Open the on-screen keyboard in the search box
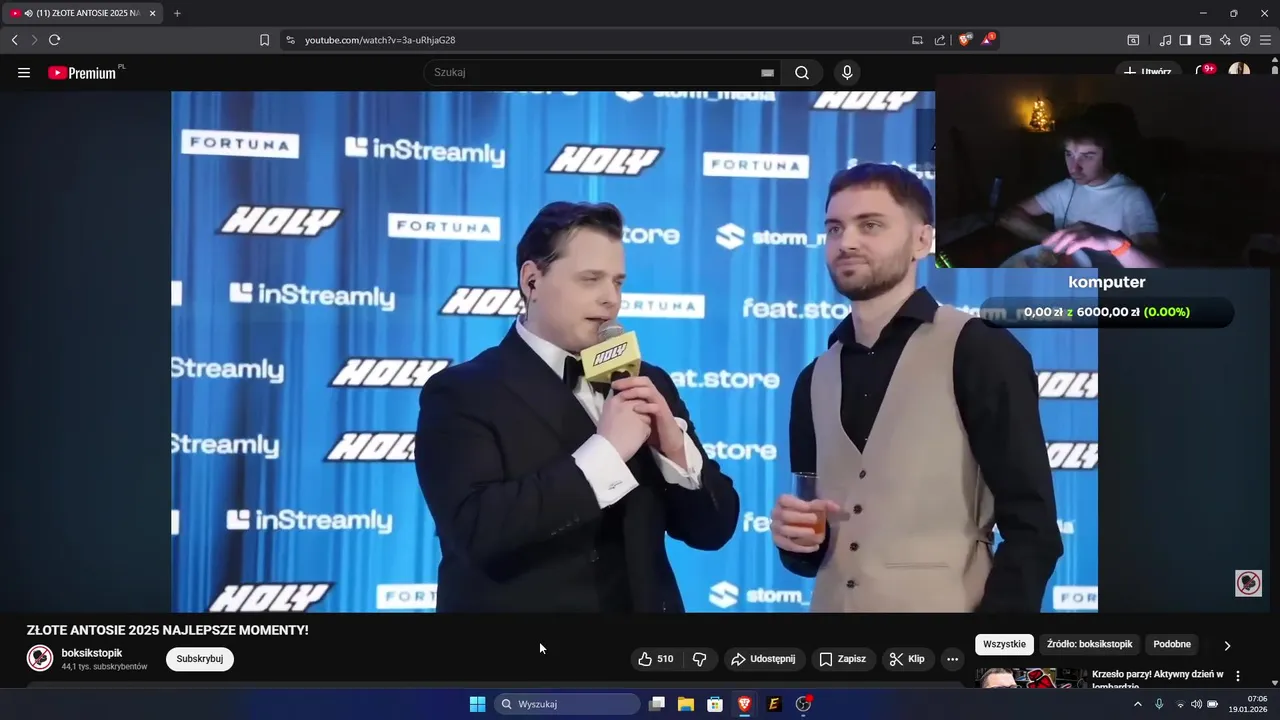 point(767,73)
